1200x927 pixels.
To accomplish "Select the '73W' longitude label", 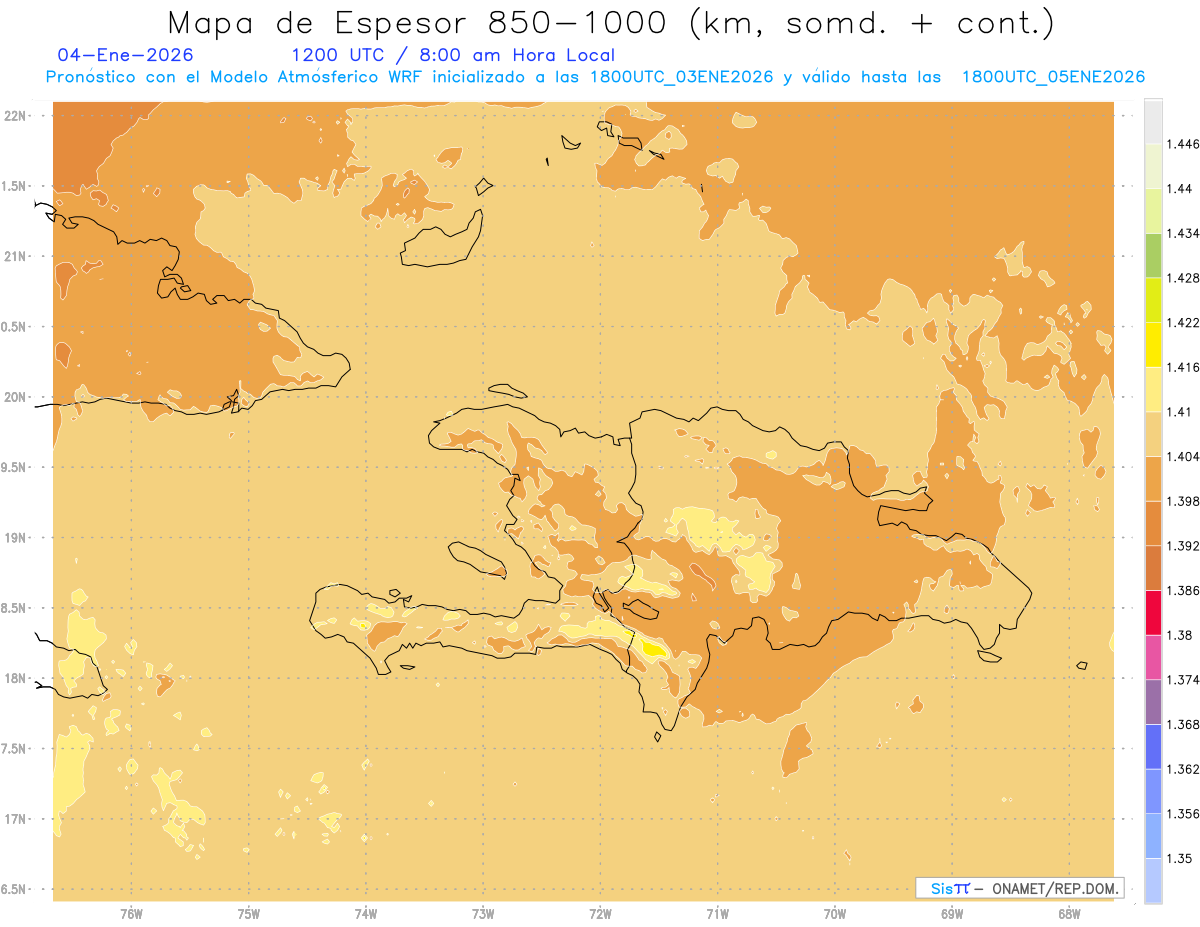I will click(483, 913).
